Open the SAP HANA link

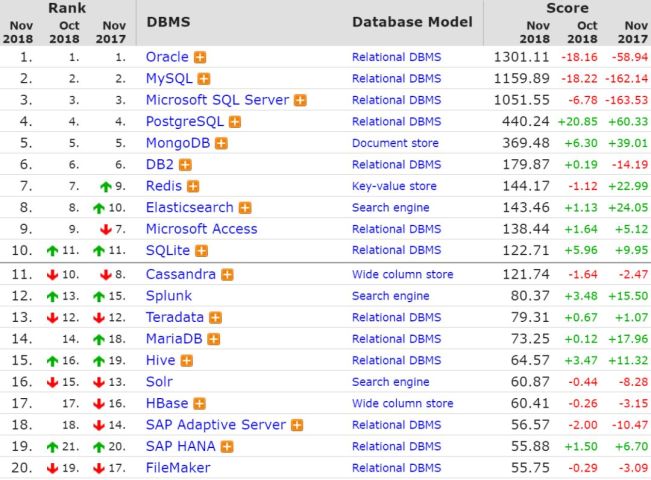coord(181,447)
